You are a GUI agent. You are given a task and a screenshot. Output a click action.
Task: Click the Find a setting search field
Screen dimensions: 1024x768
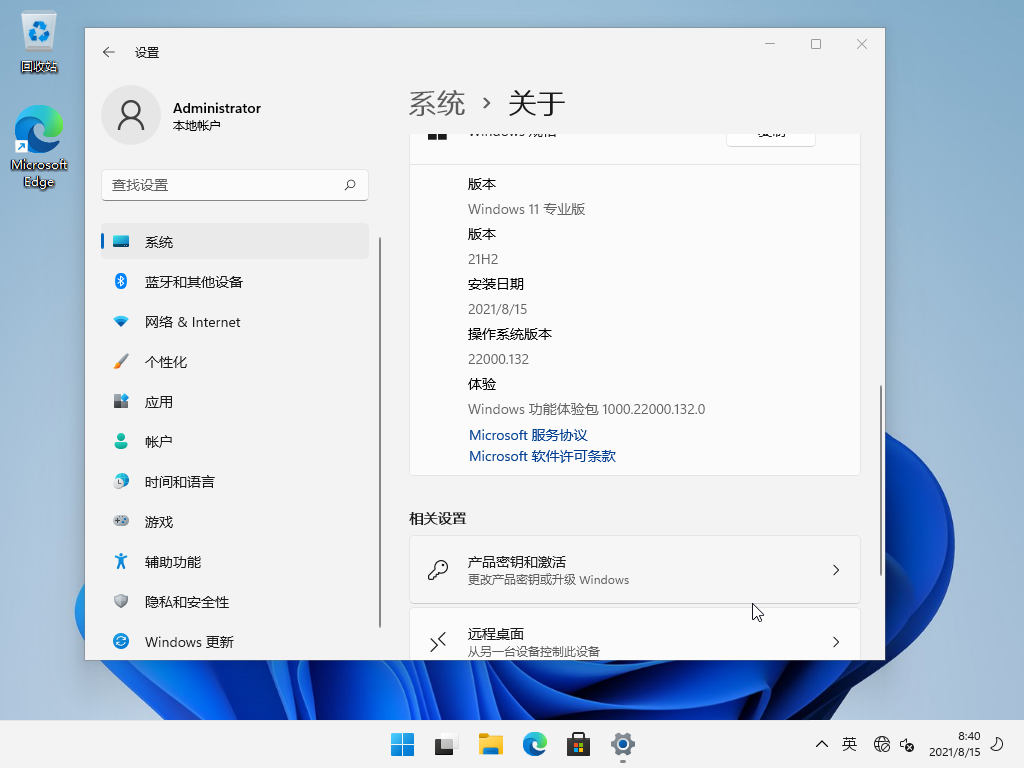click(x=225, y=185)
